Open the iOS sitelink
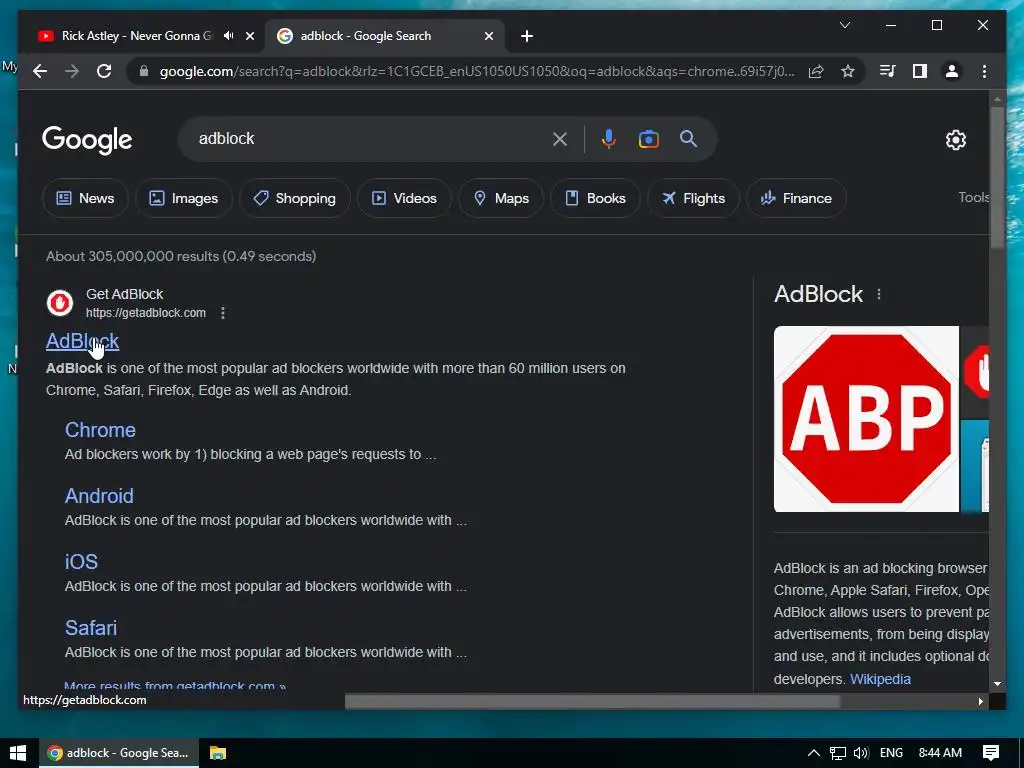1024x768 pixels. coord(81,562)
